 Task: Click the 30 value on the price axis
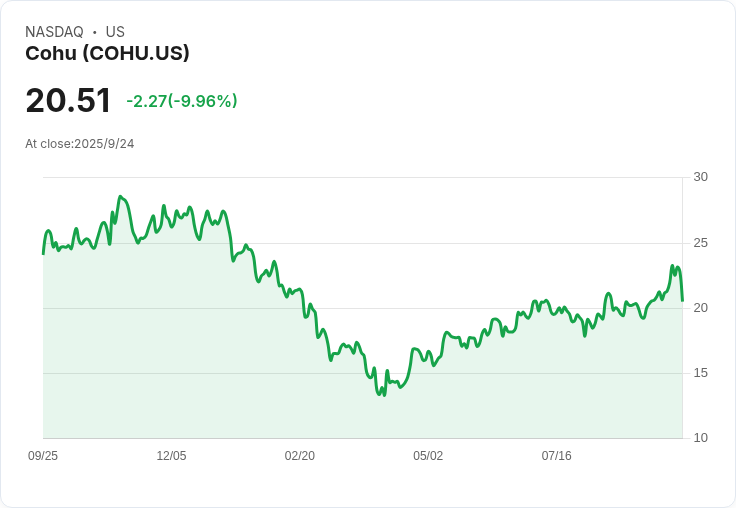click(x=701, y=177)
